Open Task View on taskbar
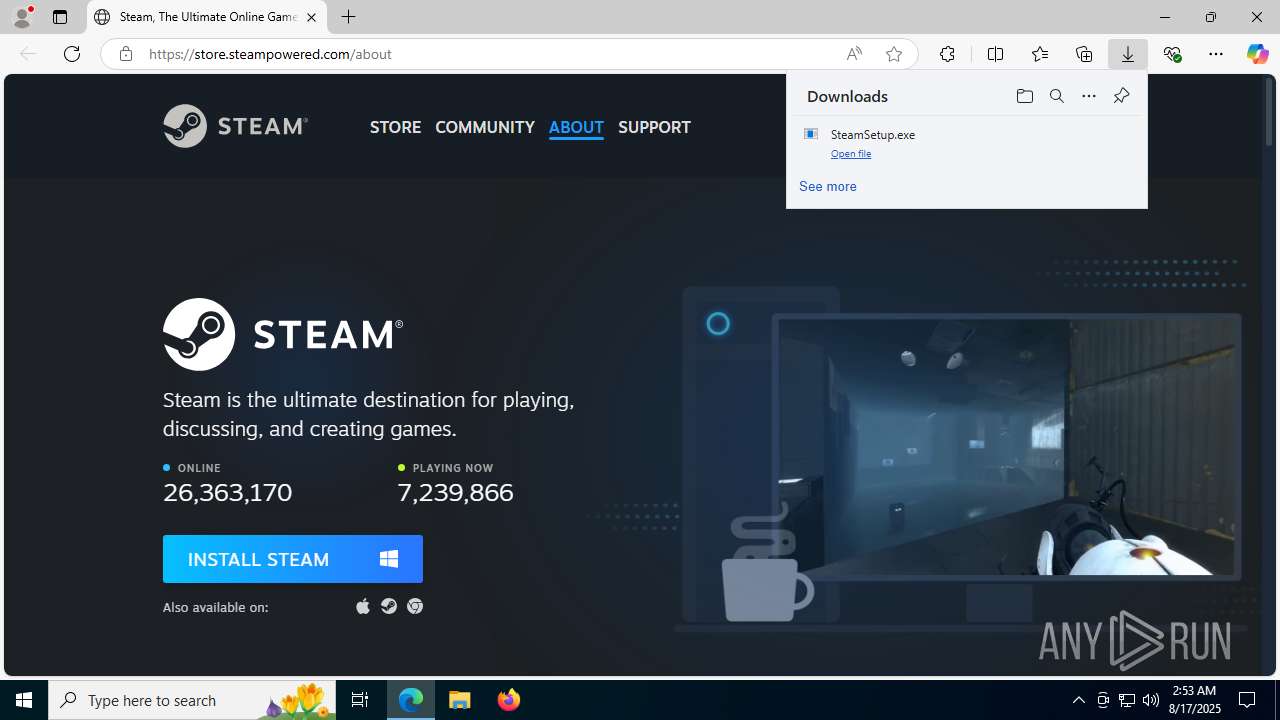The height and width of the screenshot is (720, 1280). [360, 700]
